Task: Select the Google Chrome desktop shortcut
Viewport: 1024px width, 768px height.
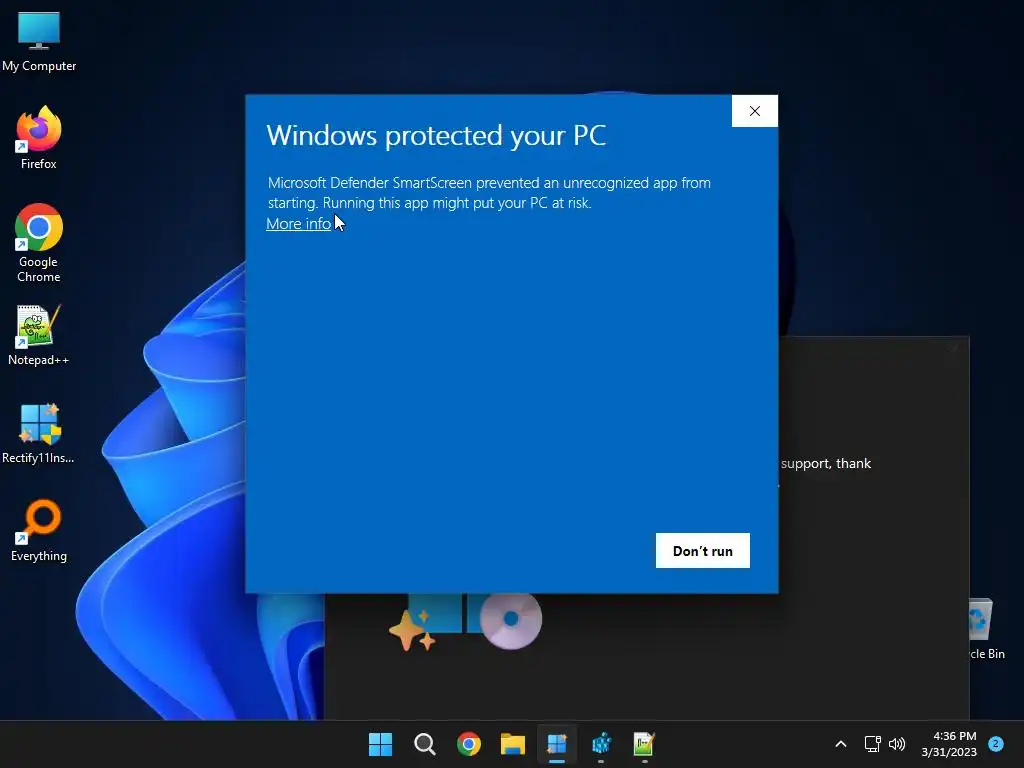Action: [39, 243]
